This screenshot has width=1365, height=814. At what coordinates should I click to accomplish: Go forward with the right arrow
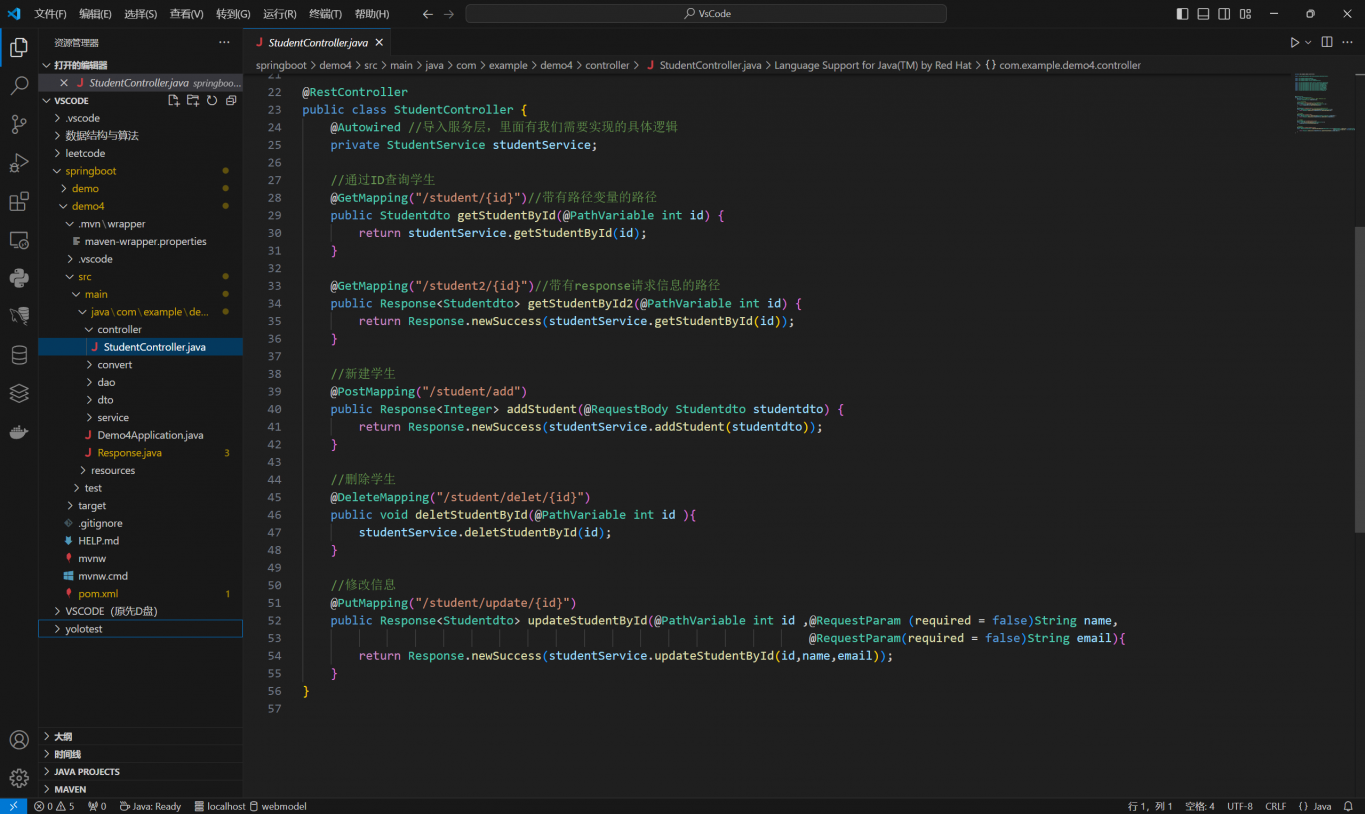tap(449, 14)
